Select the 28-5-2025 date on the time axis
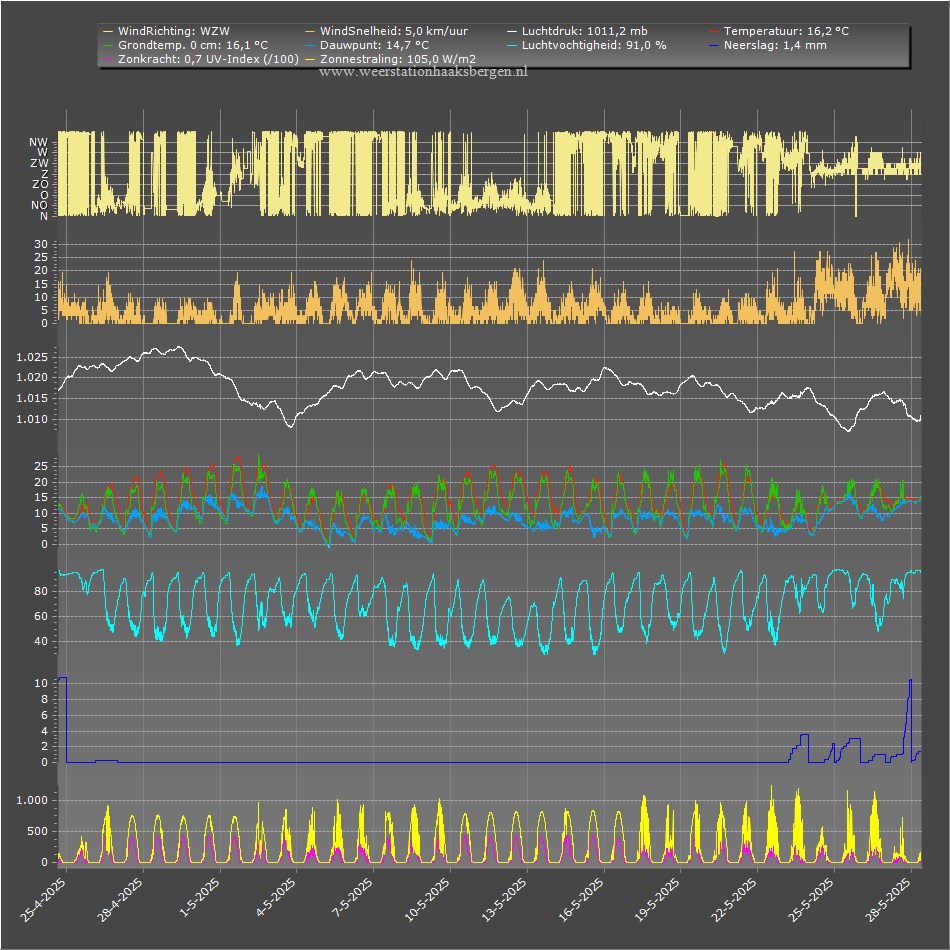Screen dimensions: 950x950 coord(888,900)
